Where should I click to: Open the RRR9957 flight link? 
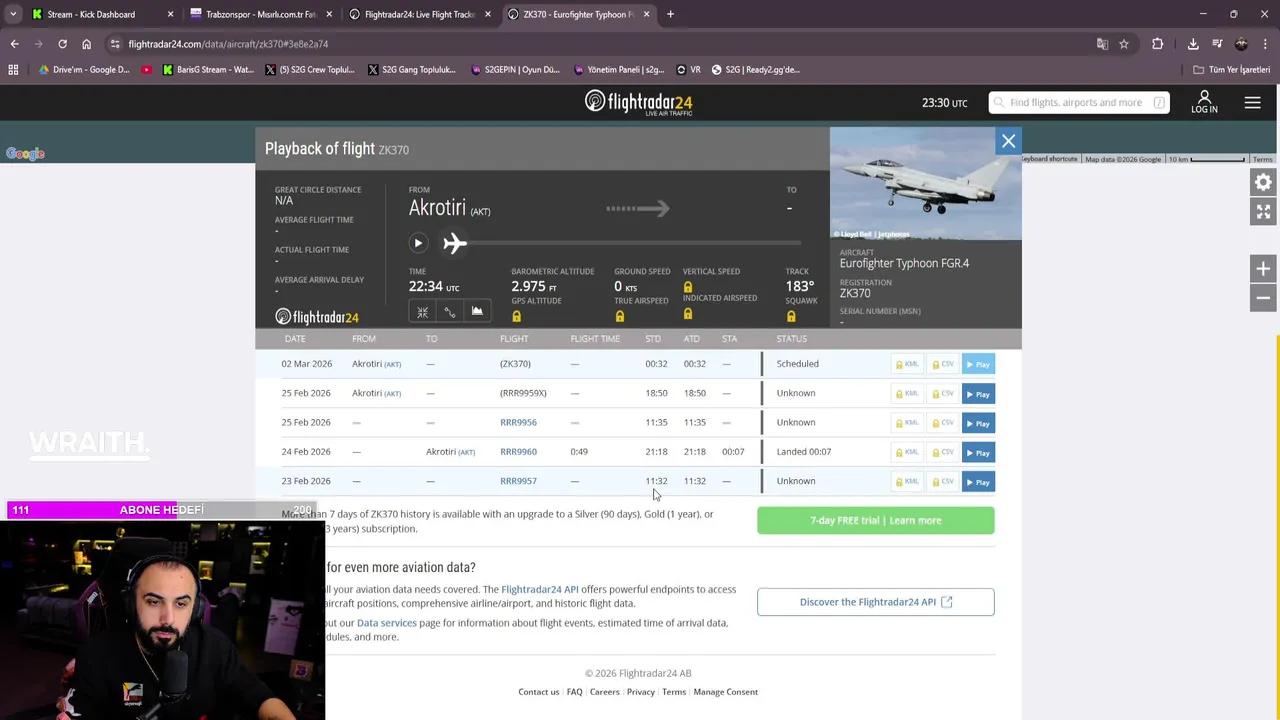[x=518, y=481]
